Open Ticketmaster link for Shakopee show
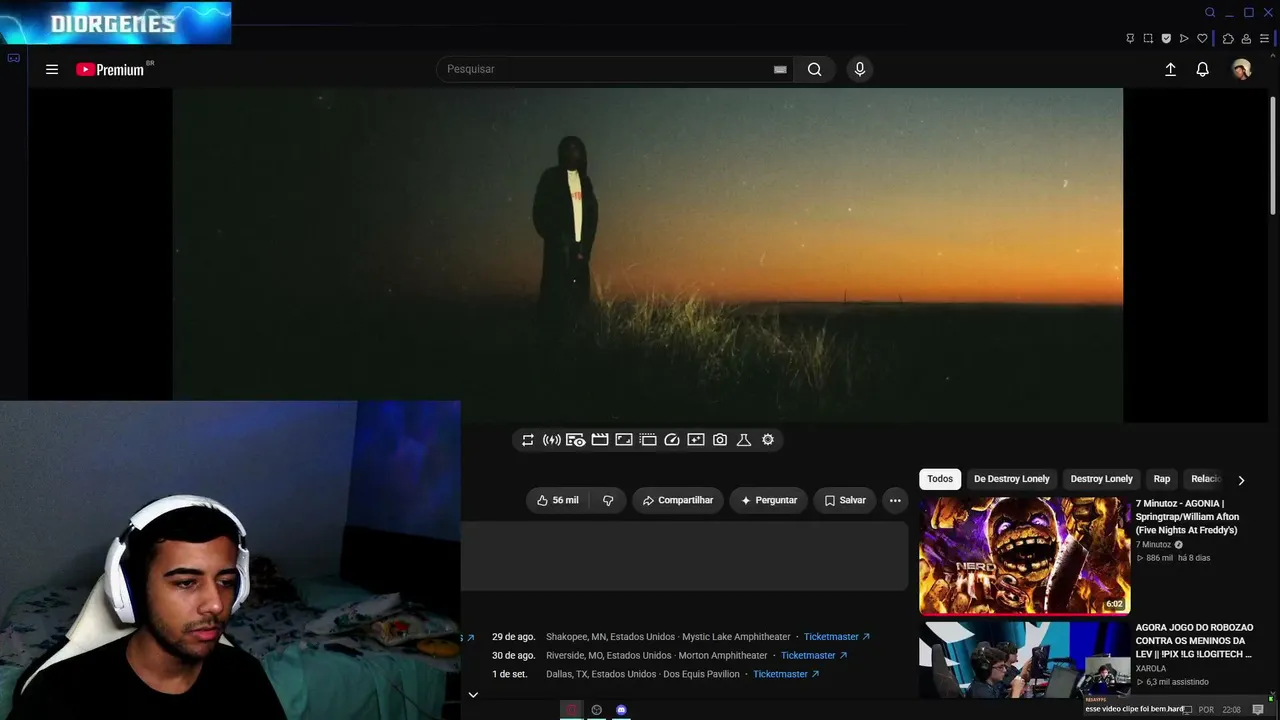Screen dimensions: 1280x720 pos(837,637)
